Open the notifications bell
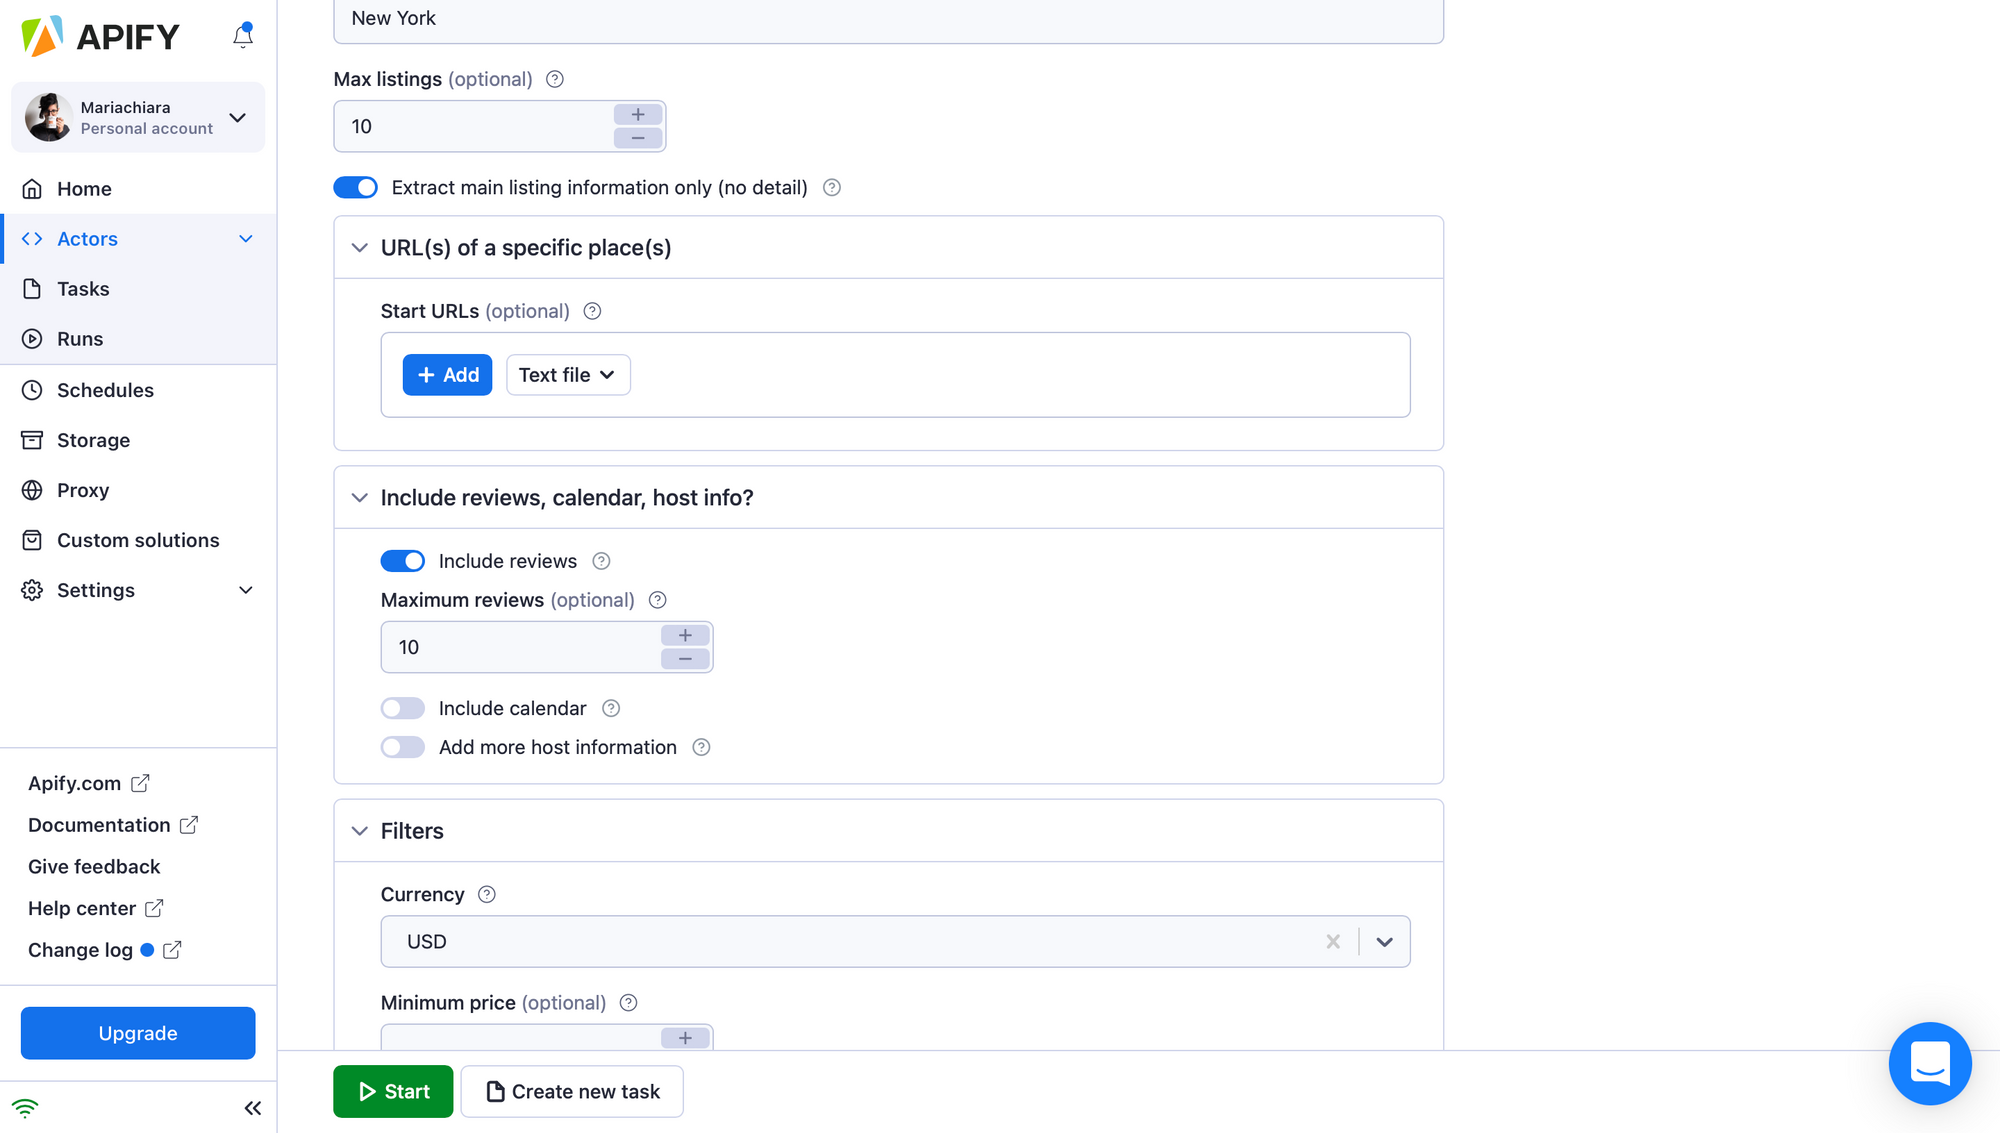Viewport: 2000px width, 1133px height. point(243,36)
